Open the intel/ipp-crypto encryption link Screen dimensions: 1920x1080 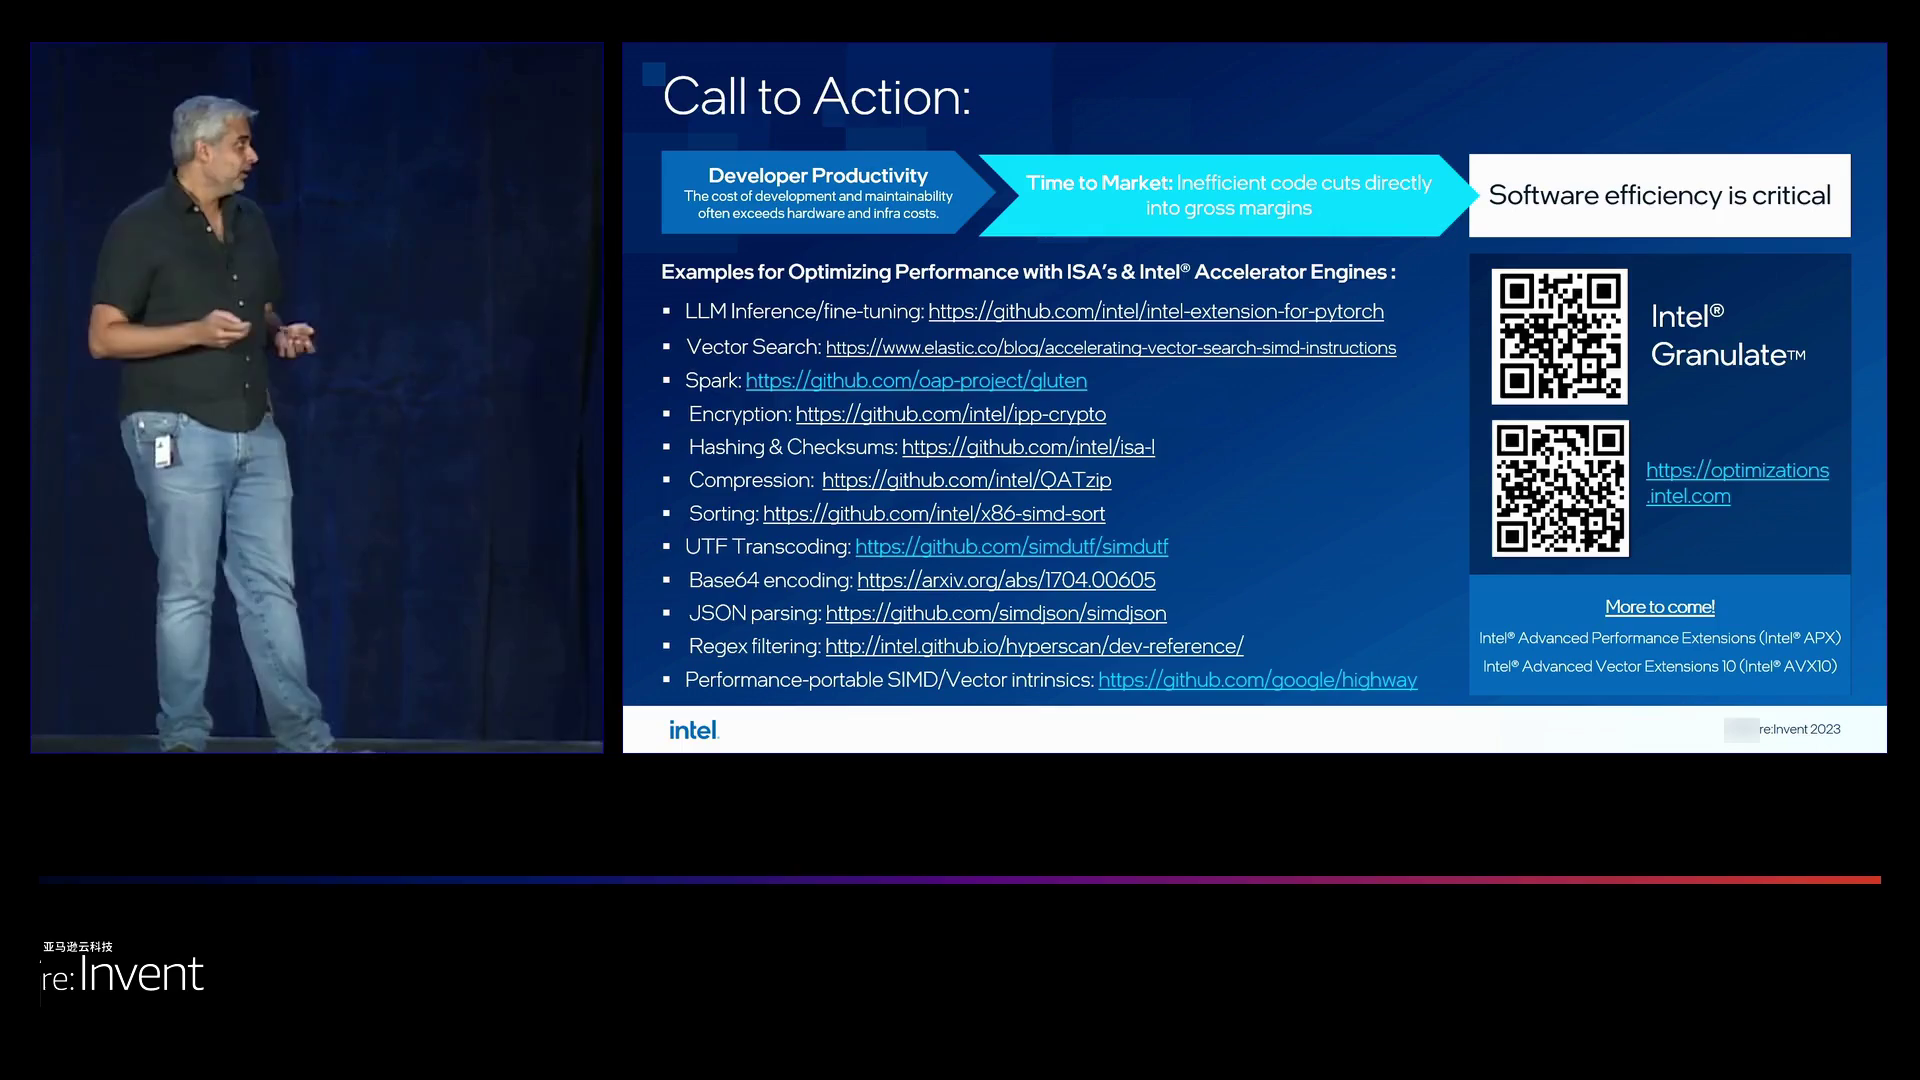click(950, 414)
